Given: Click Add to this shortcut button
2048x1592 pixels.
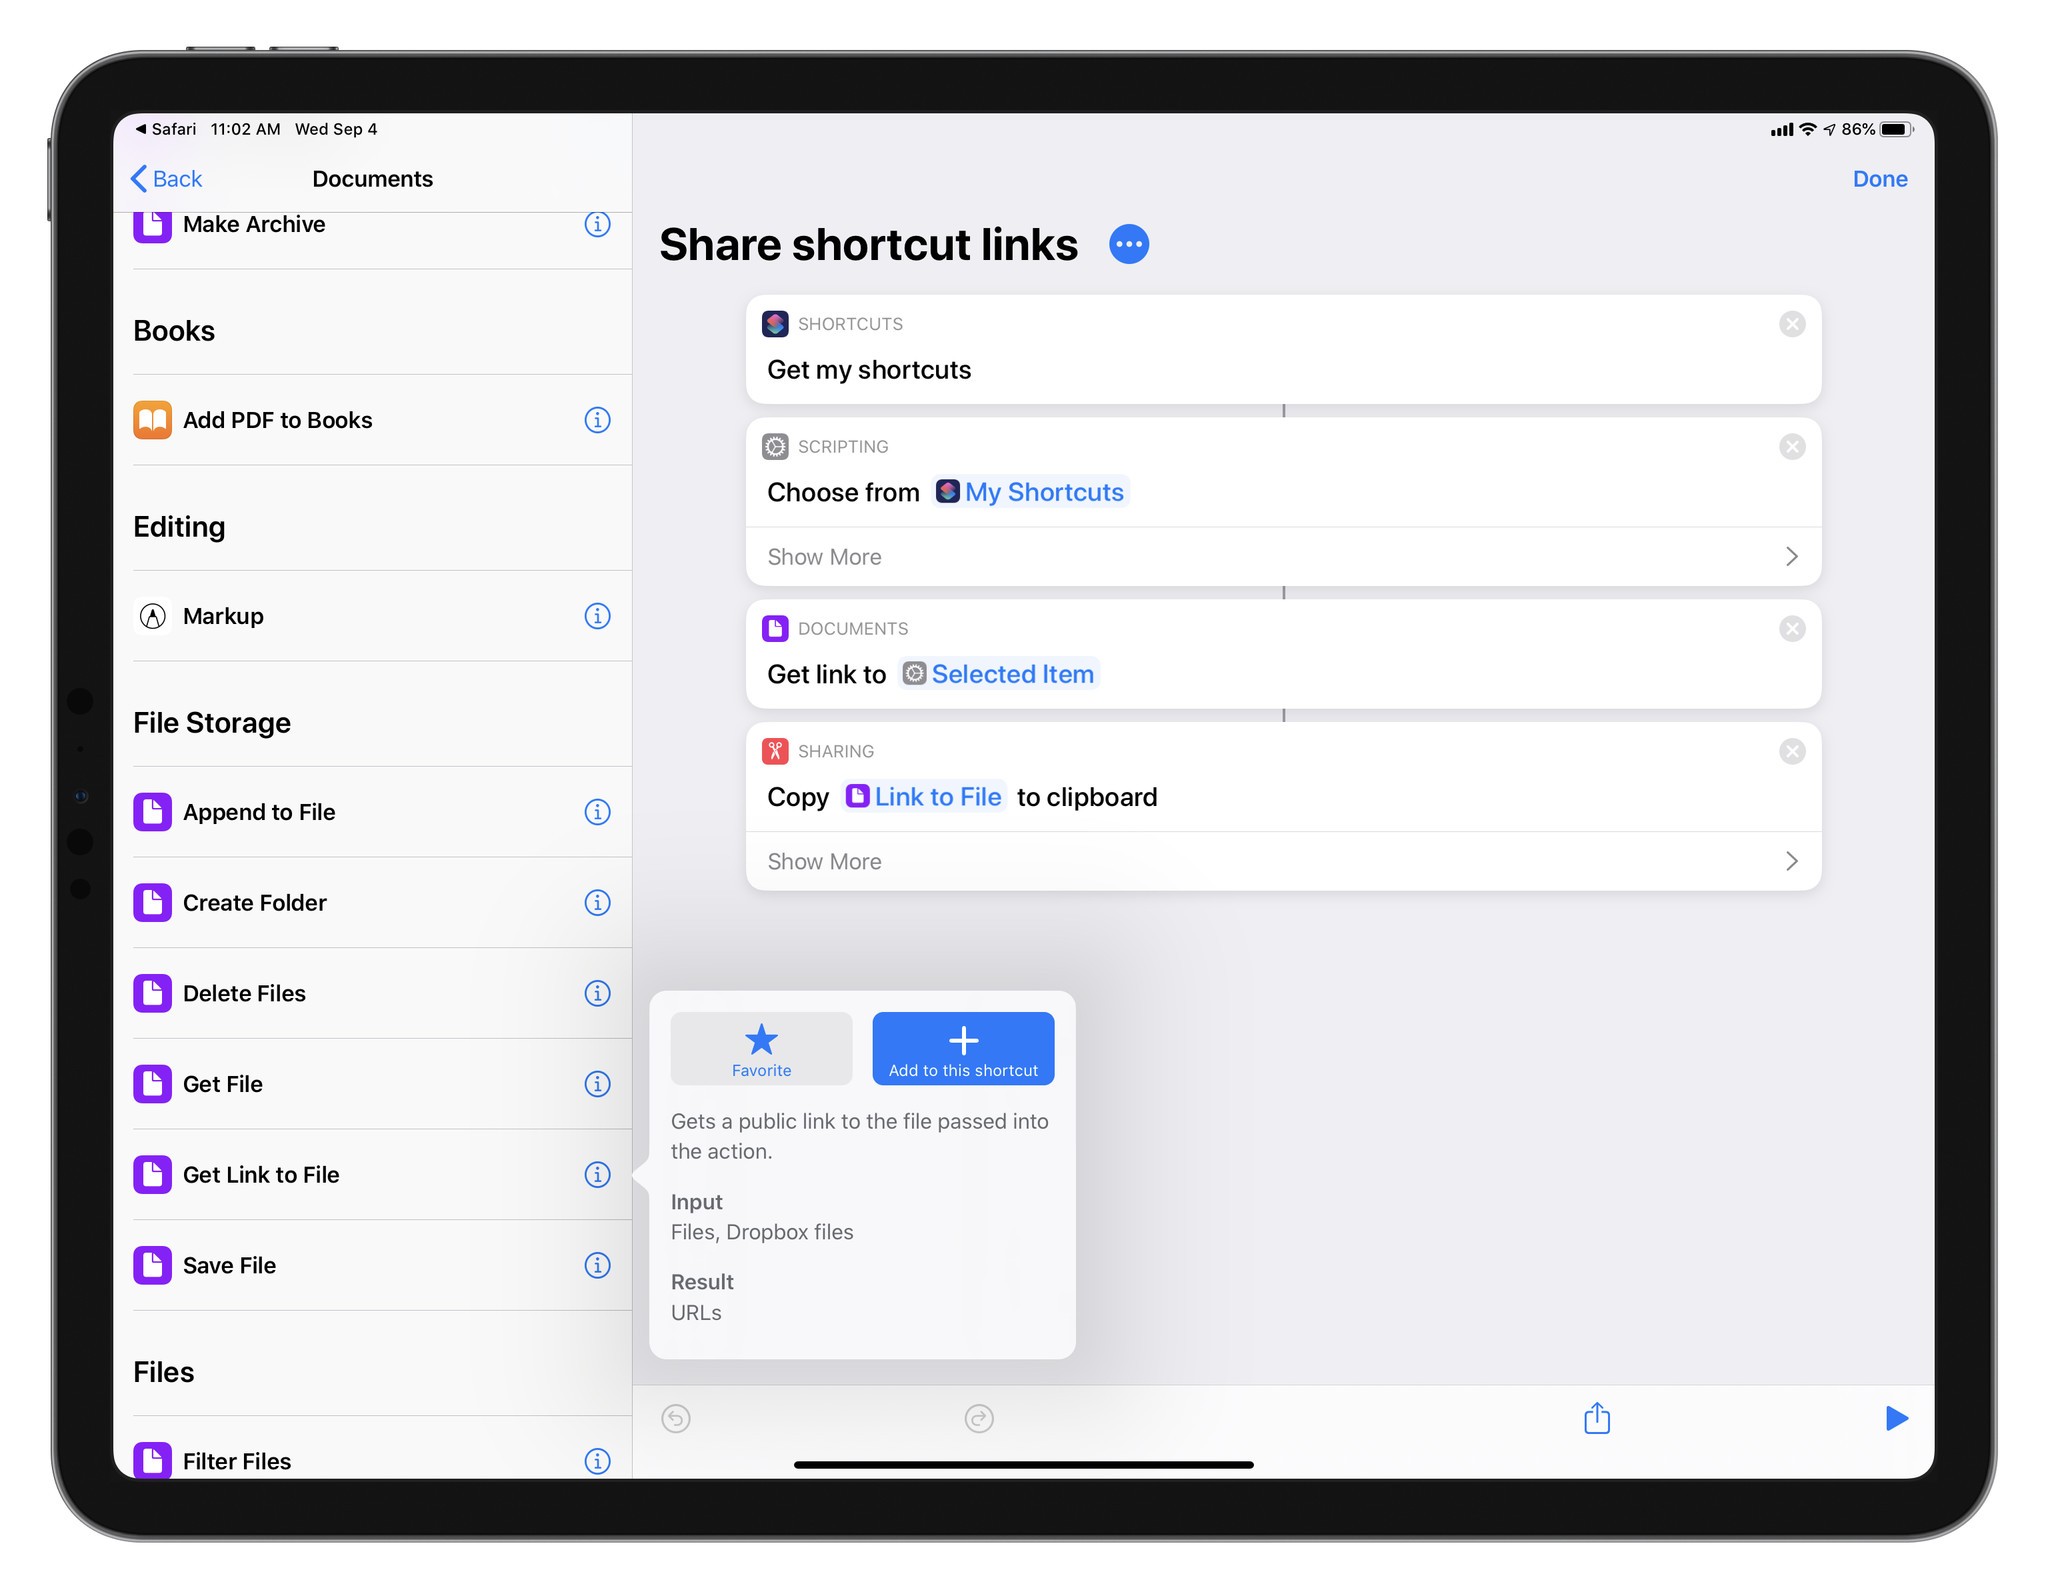Looking at the screenshot, I should point(962,1049).
